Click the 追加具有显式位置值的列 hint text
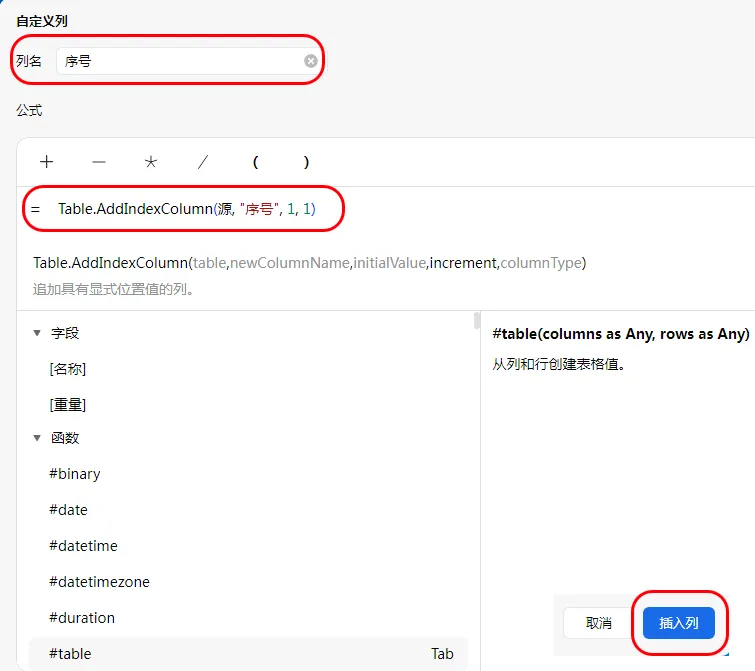Viewport: 755px width, 671px height. (113, 289)
